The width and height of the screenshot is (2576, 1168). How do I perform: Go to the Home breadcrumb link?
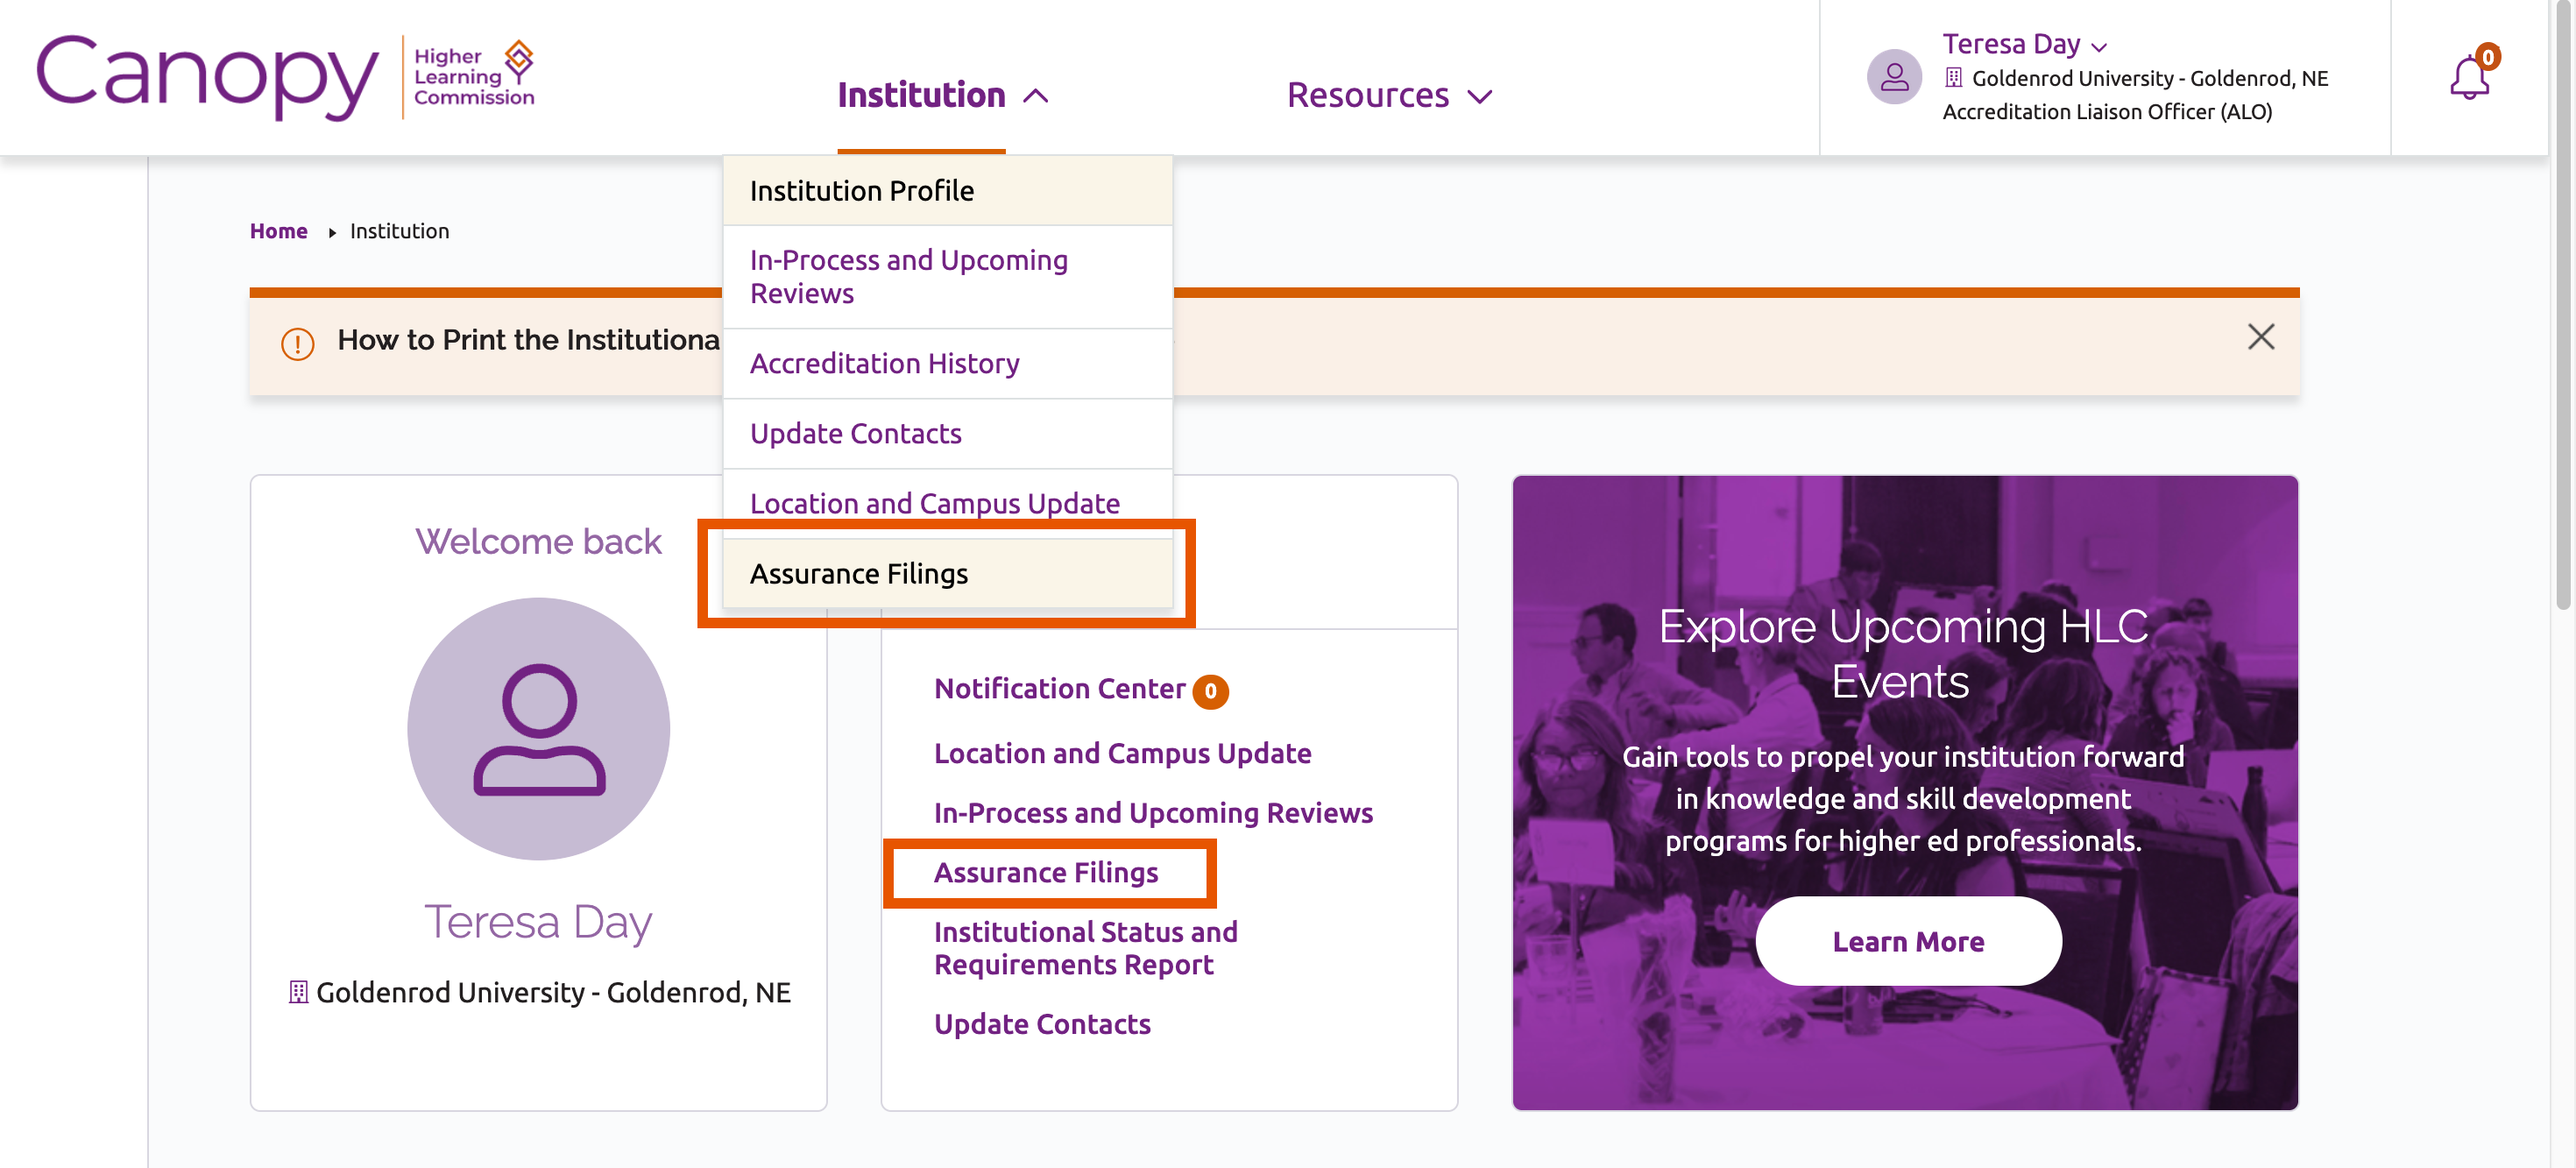click(x=278, y=231)
